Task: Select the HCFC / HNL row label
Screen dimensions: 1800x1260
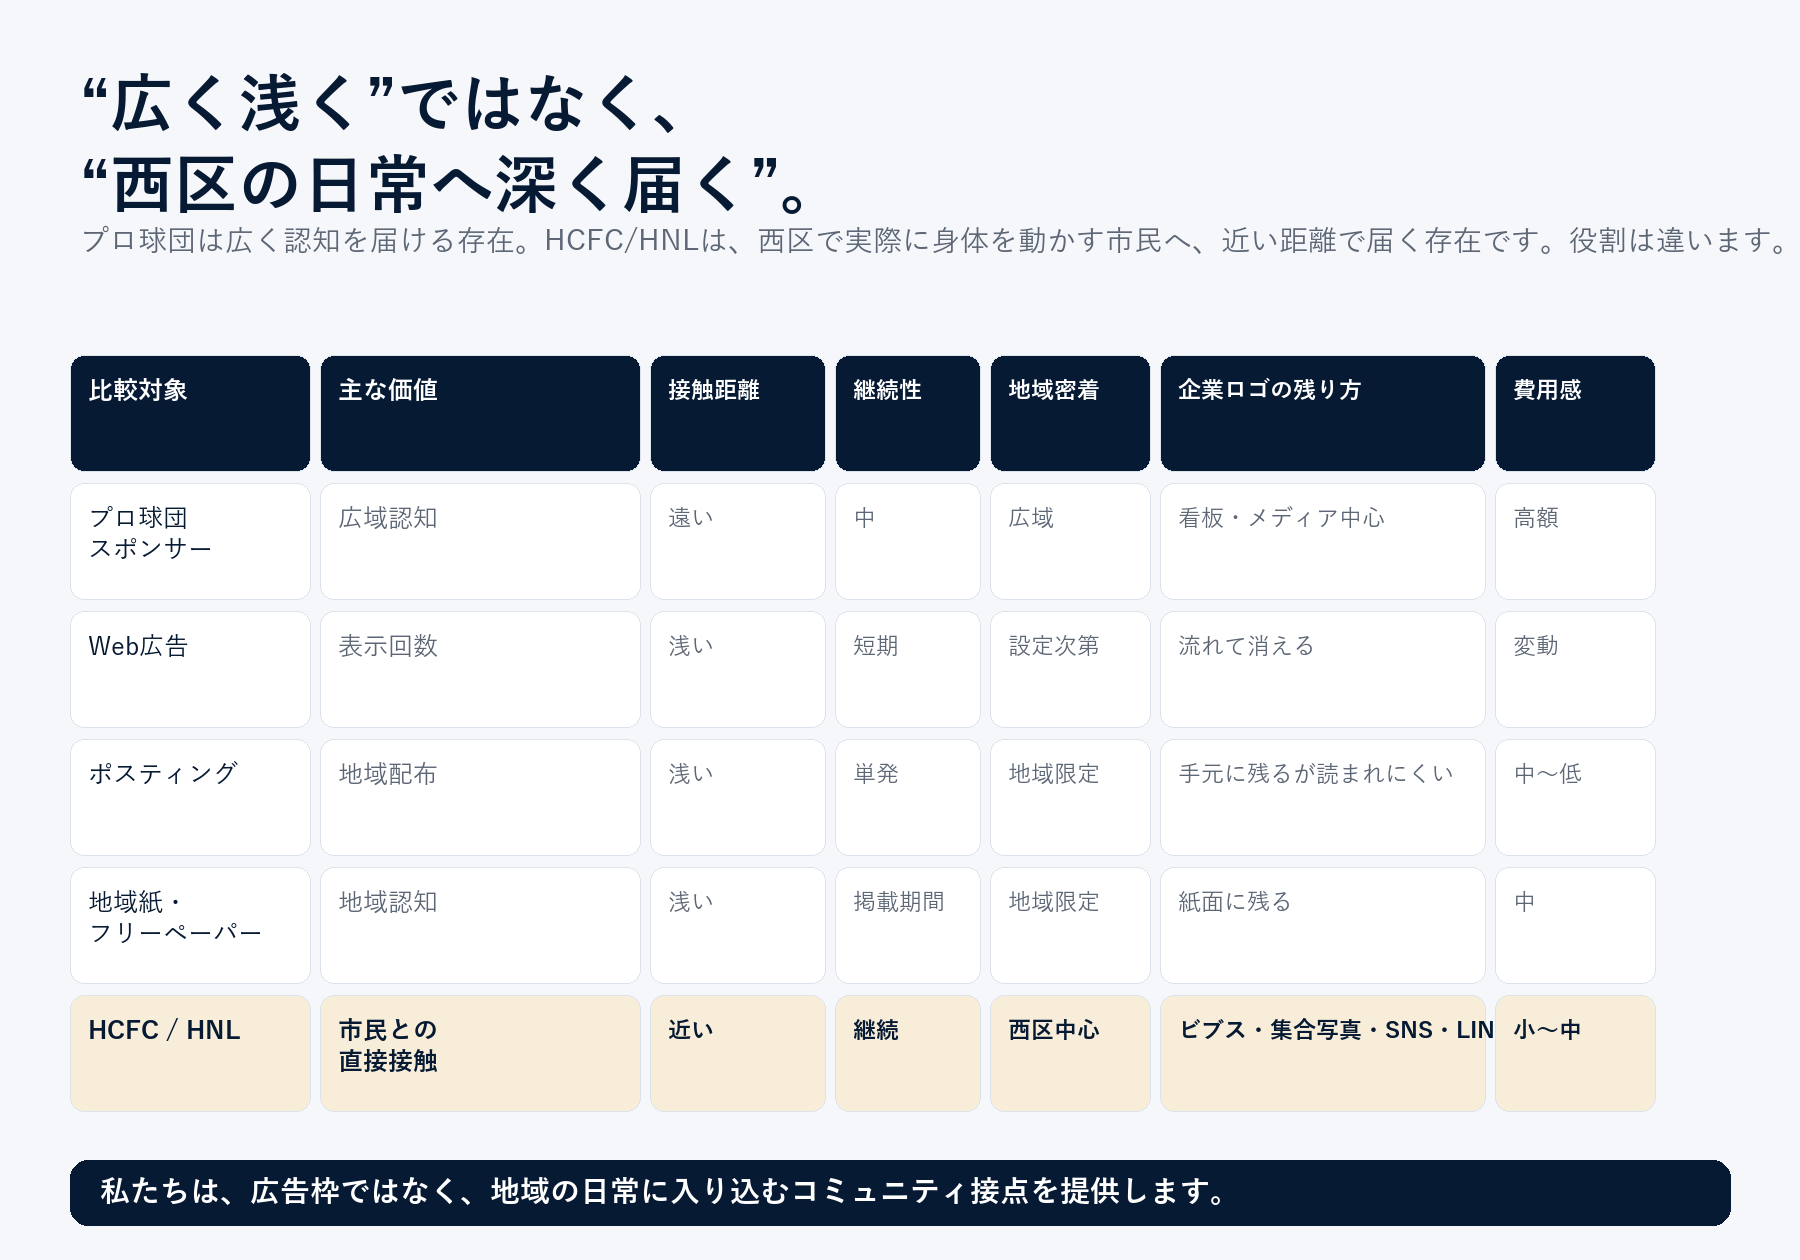Action: pos(190,1053)
